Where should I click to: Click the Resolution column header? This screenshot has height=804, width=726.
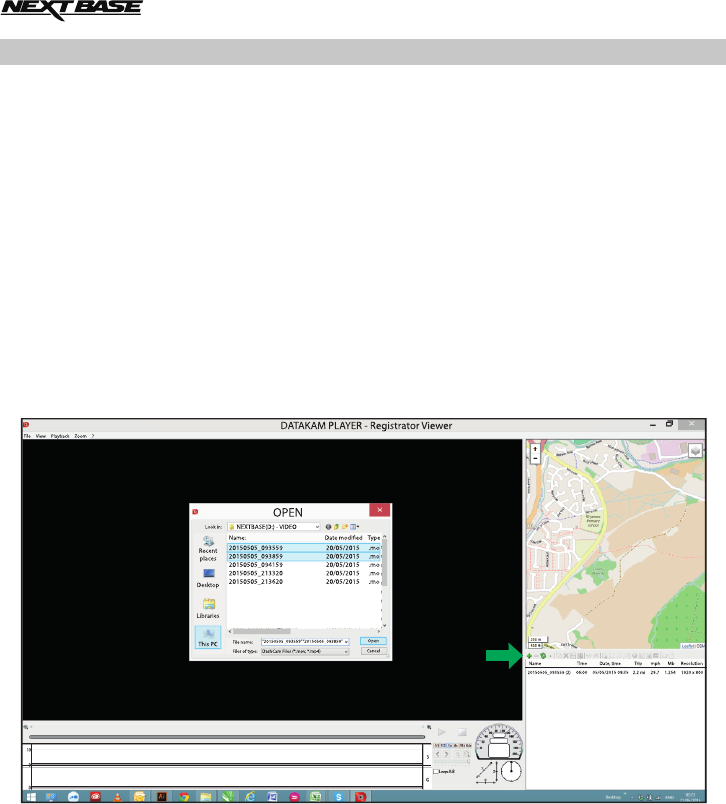click(x=692, y=664)
